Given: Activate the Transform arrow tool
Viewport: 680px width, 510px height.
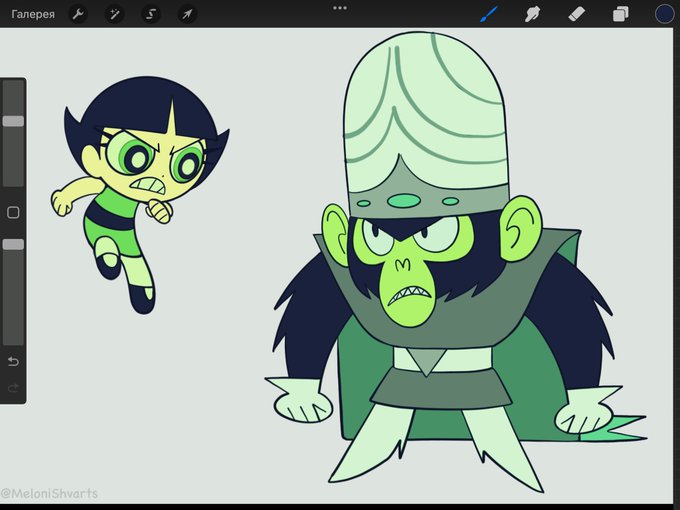Looking at the screenshot, I should tap(187, 14).
